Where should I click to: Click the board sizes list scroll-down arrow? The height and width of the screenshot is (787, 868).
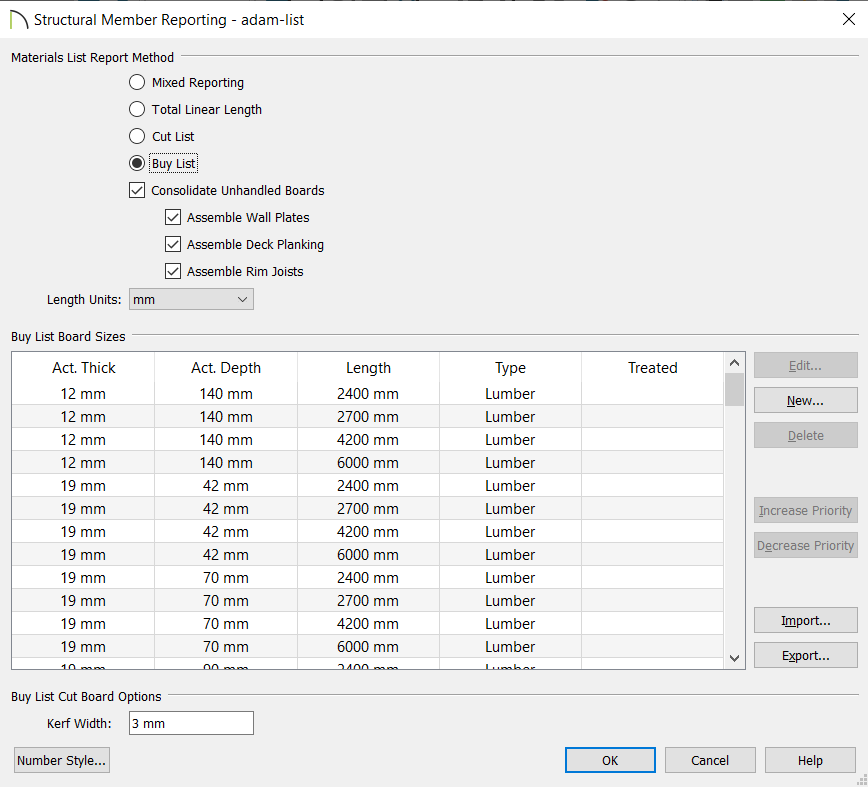pyautogui.click(x=734, y=658)
